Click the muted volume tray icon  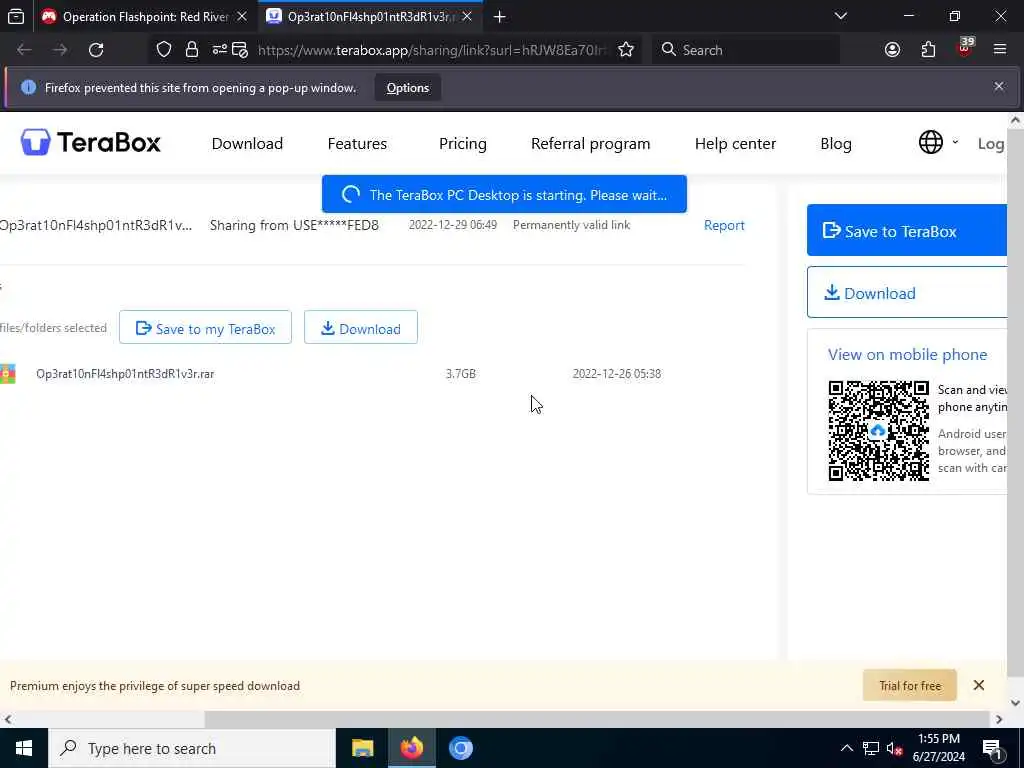pyautogui.click(x=894, y=748)
